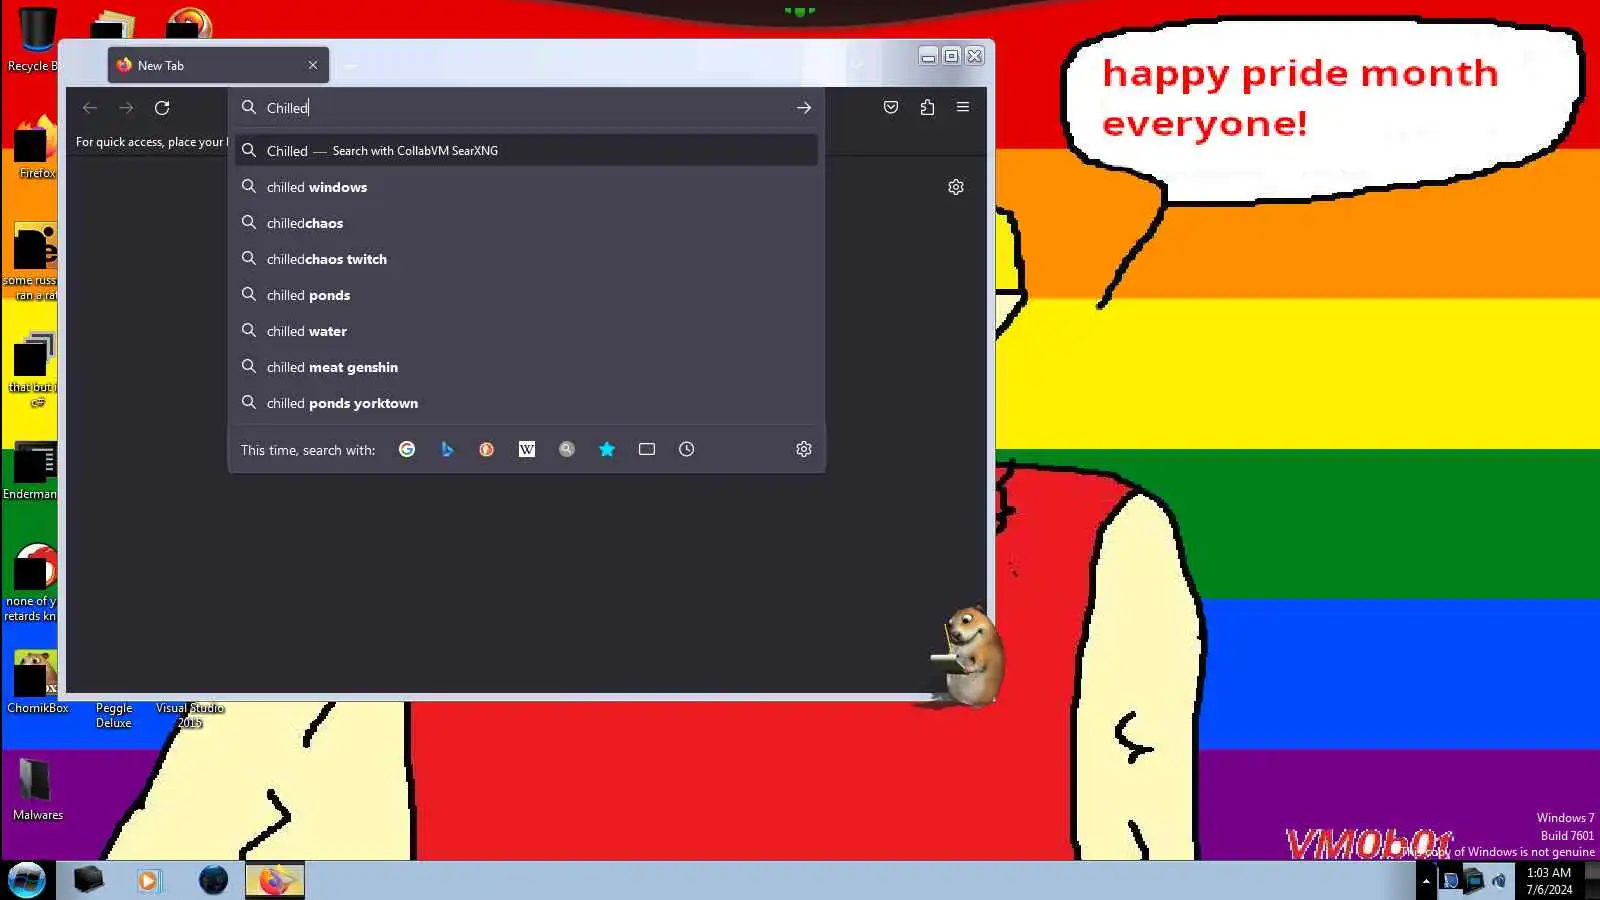This screenshot has width=1600, height=900.
Task: Open a new tab with the plus button
Action: [351, 66]
